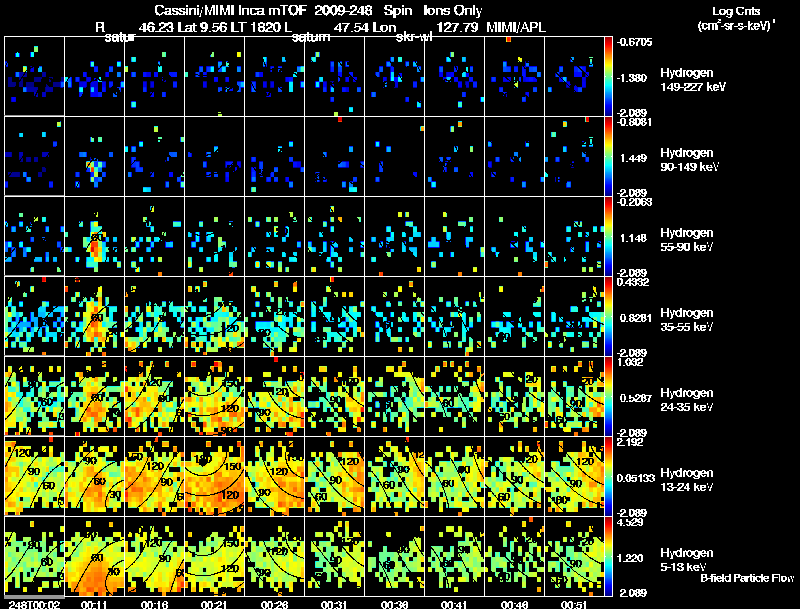Open the 13-24 keV panel at 00:51
800x609 pixels.
click(x=574, y=476)
